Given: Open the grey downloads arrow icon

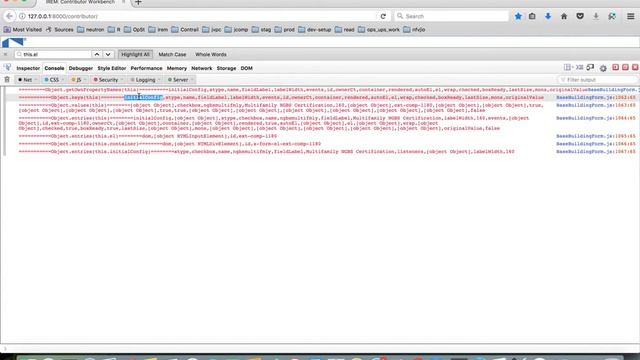Looking at the screenshot, I should click(596, 16).
